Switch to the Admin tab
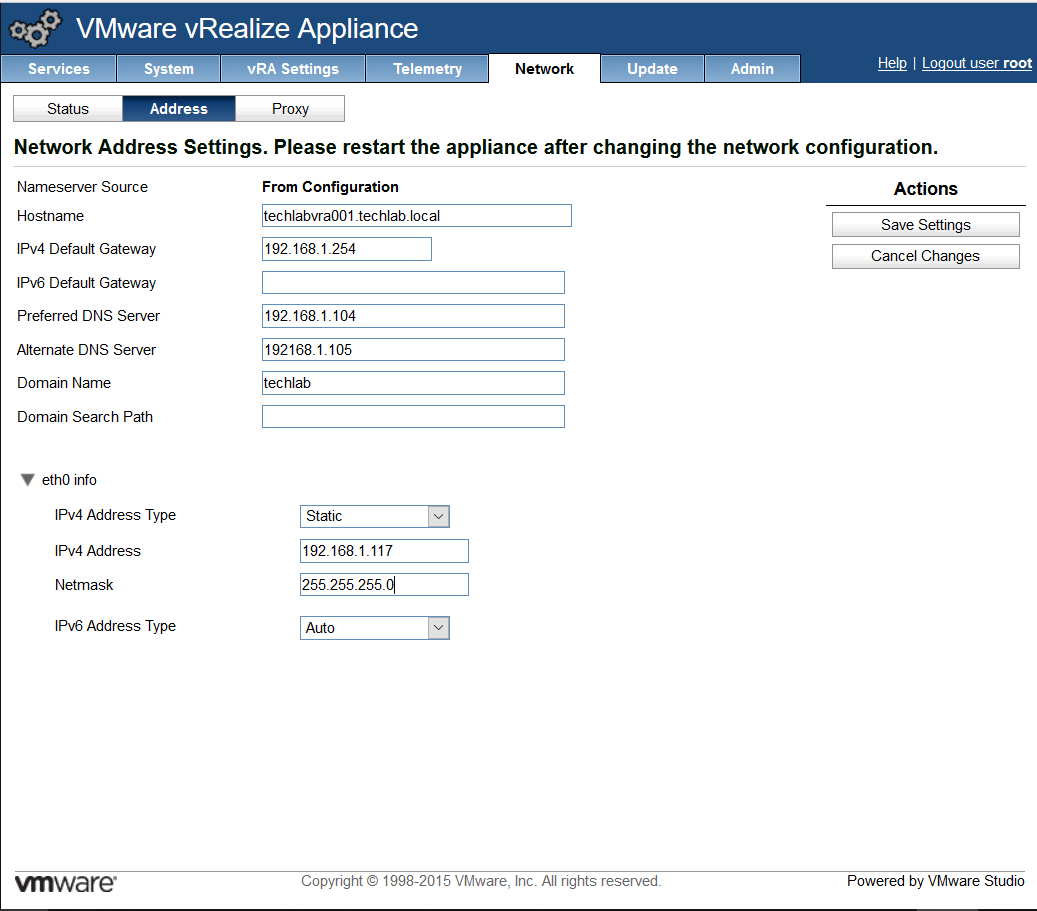This screenshot has width=1037, height=911. (x=752, y=69)
